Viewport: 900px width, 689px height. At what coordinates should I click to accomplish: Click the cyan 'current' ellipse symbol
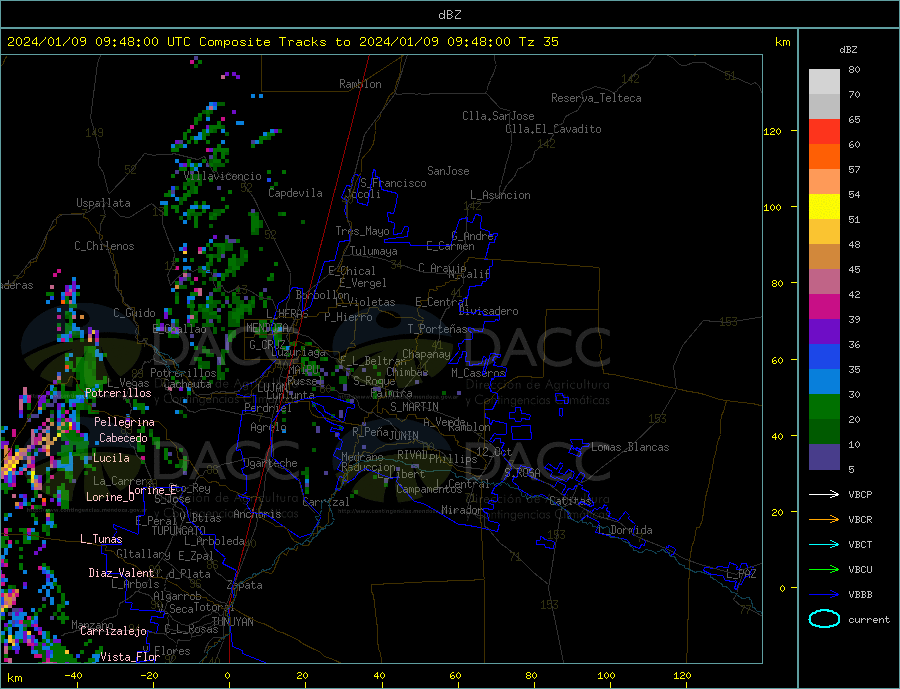(x=824, y=619)
